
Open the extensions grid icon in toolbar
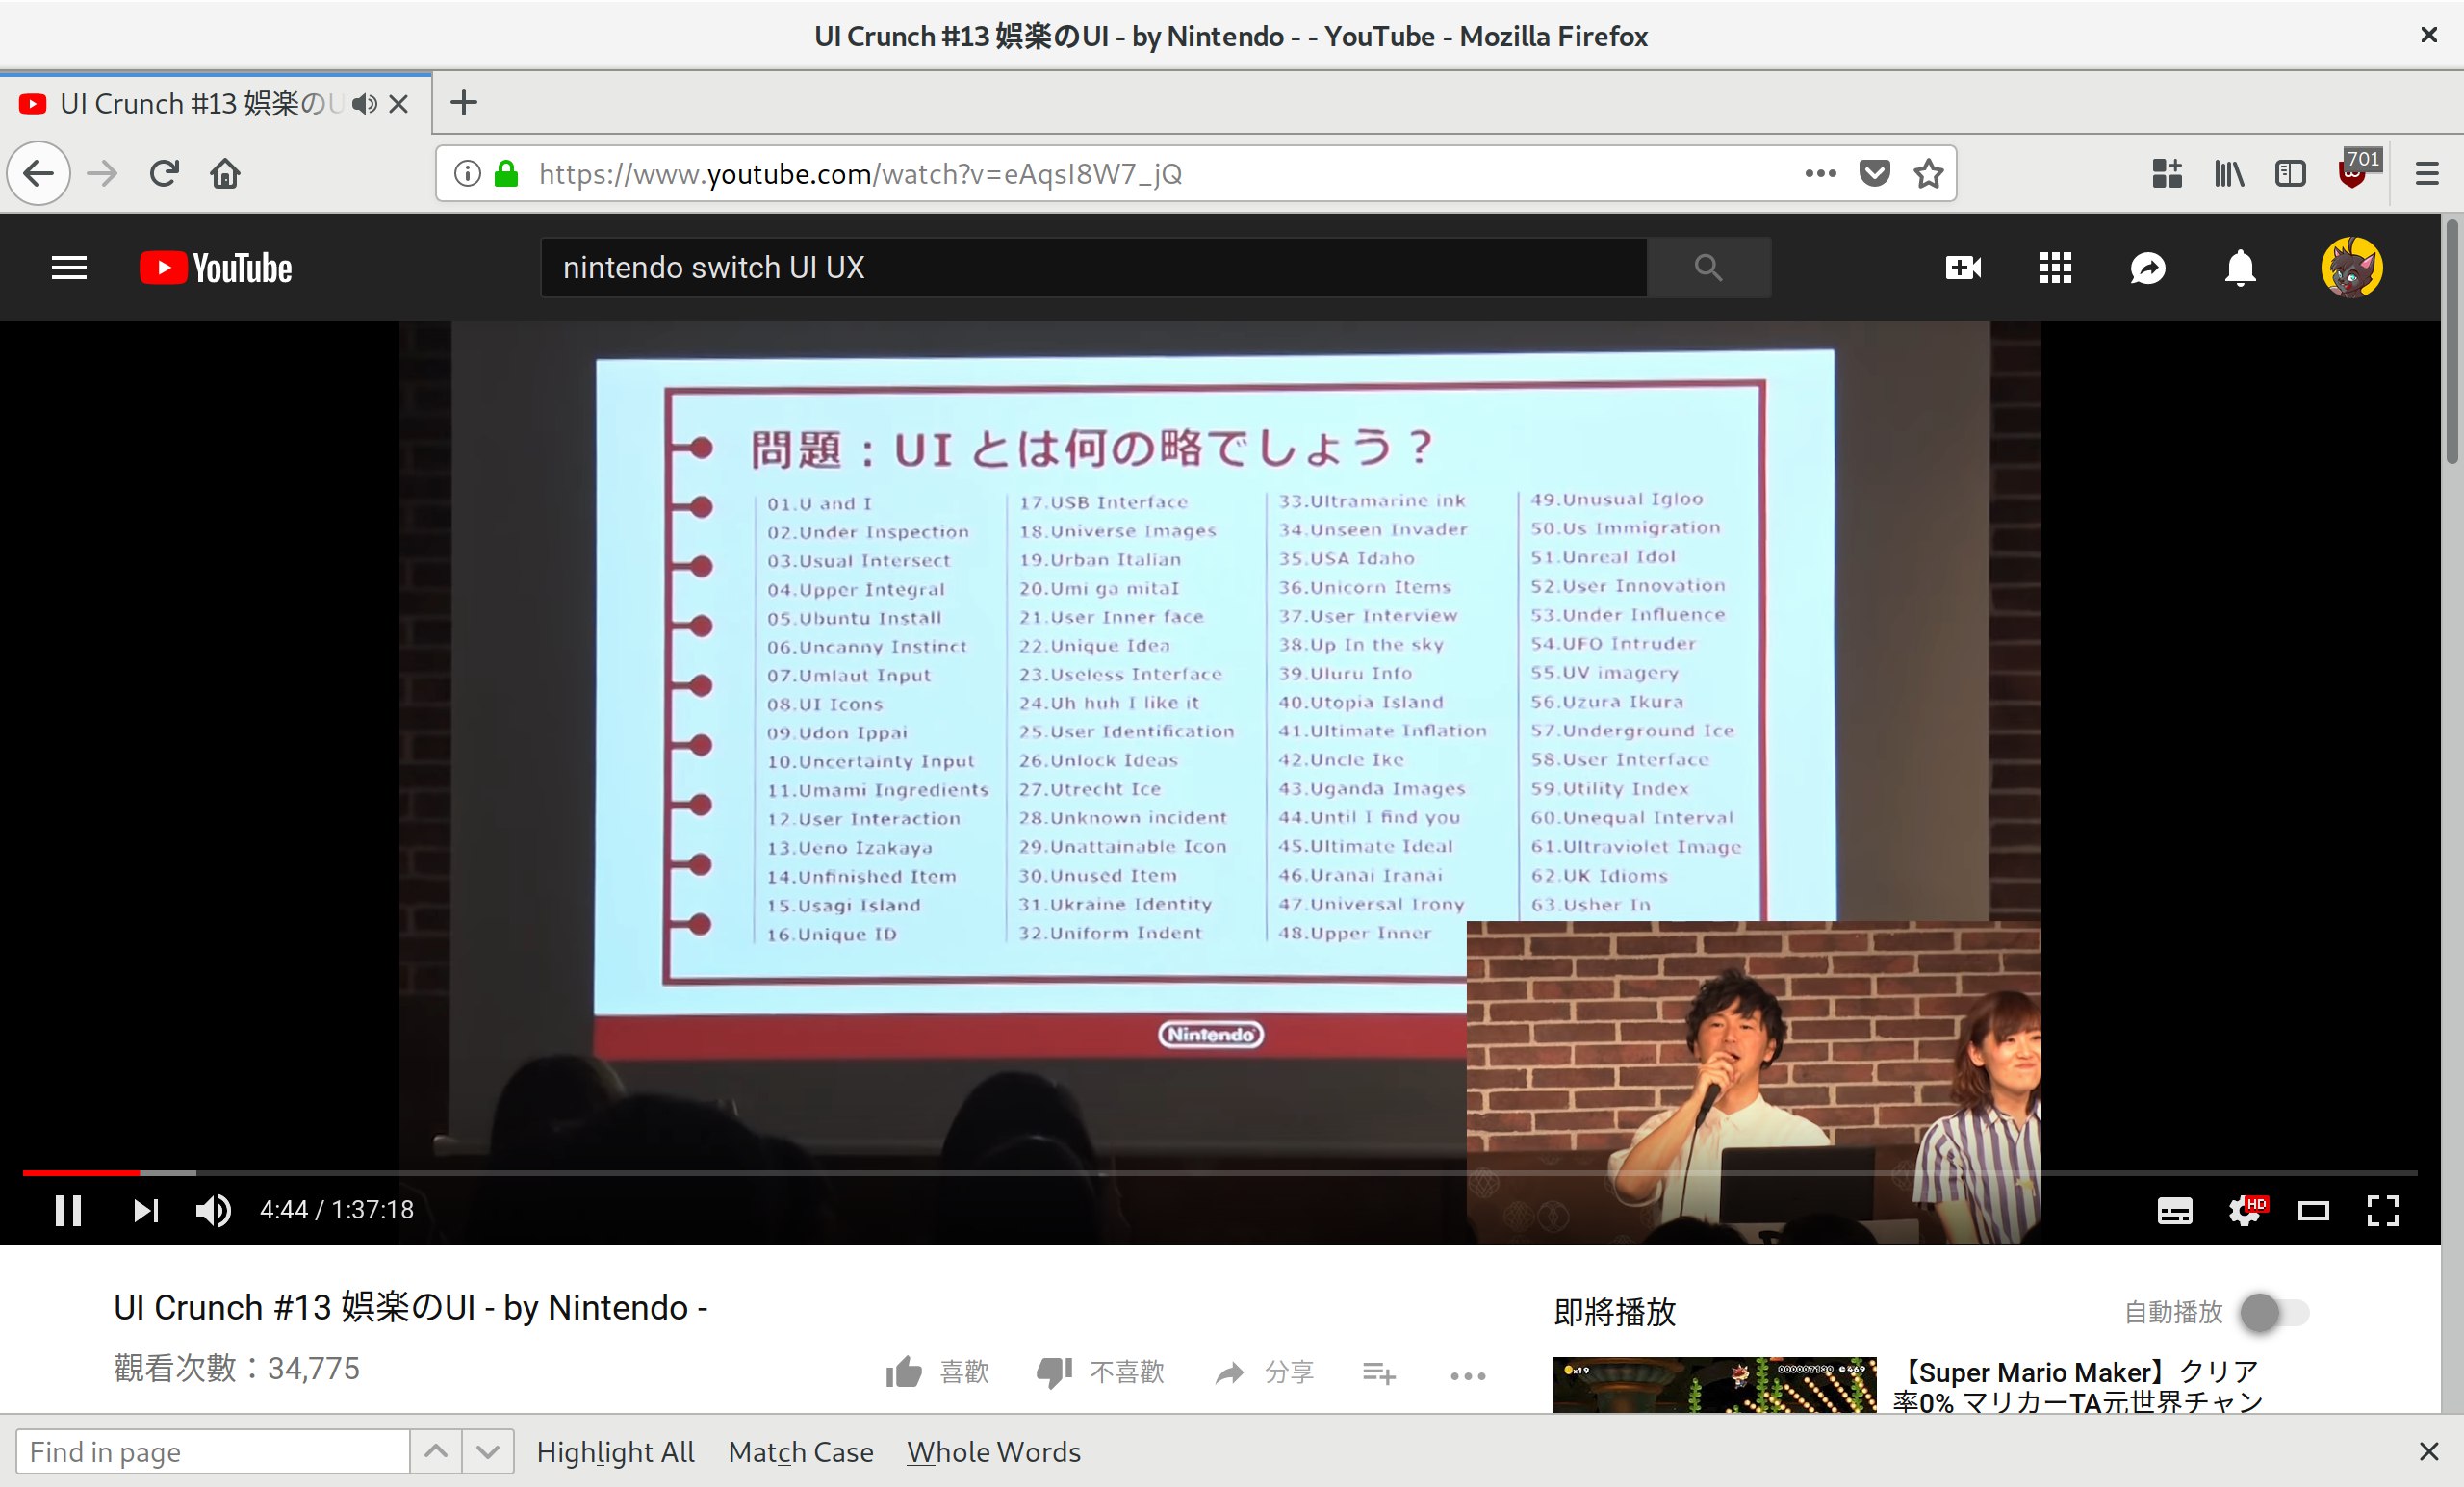(x=2167, y=174)
